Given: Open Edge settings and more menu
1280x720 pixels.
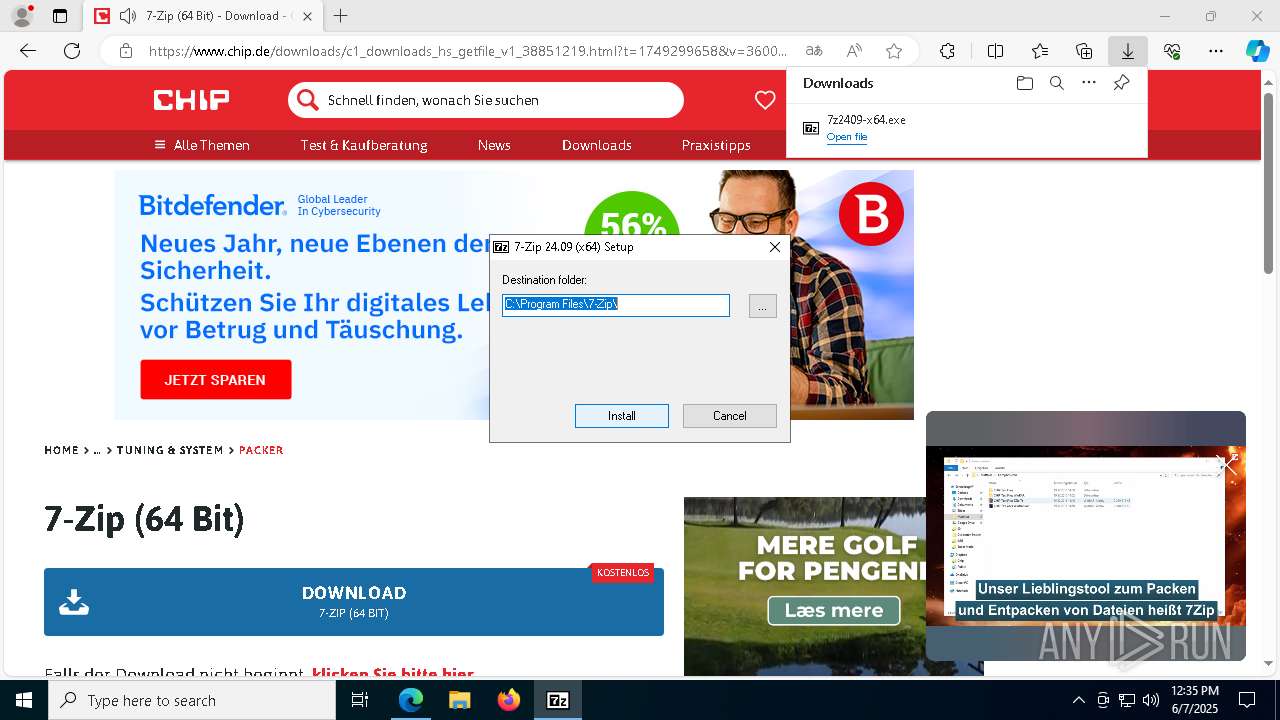Looking at the screenshot, I should [1216, 51].
